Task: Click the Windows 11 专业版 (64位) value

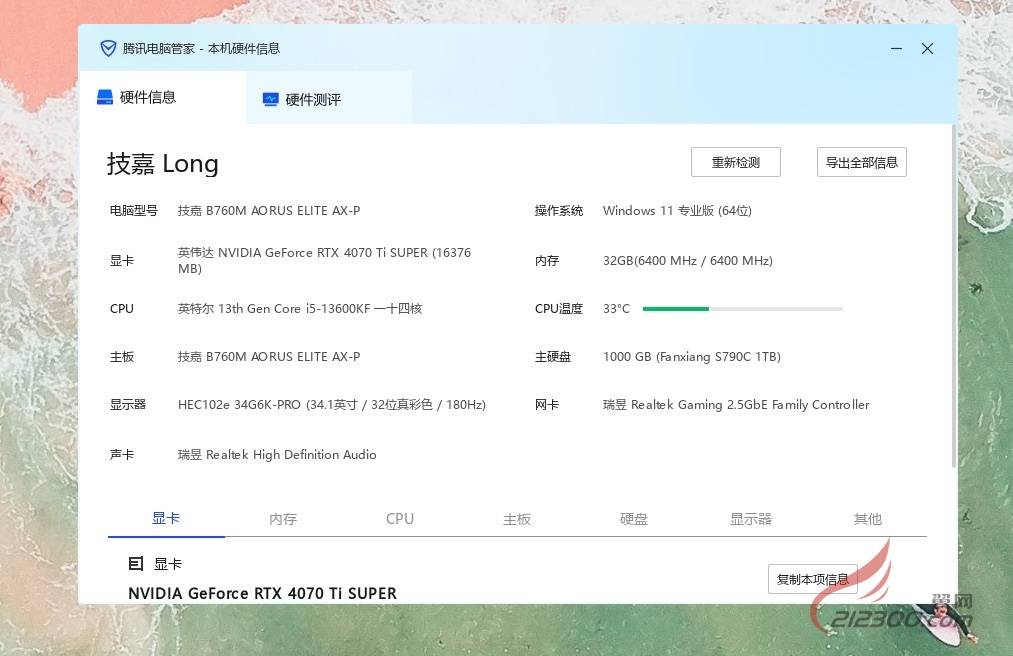Action: pyautogui.click(x=677, y=211)
